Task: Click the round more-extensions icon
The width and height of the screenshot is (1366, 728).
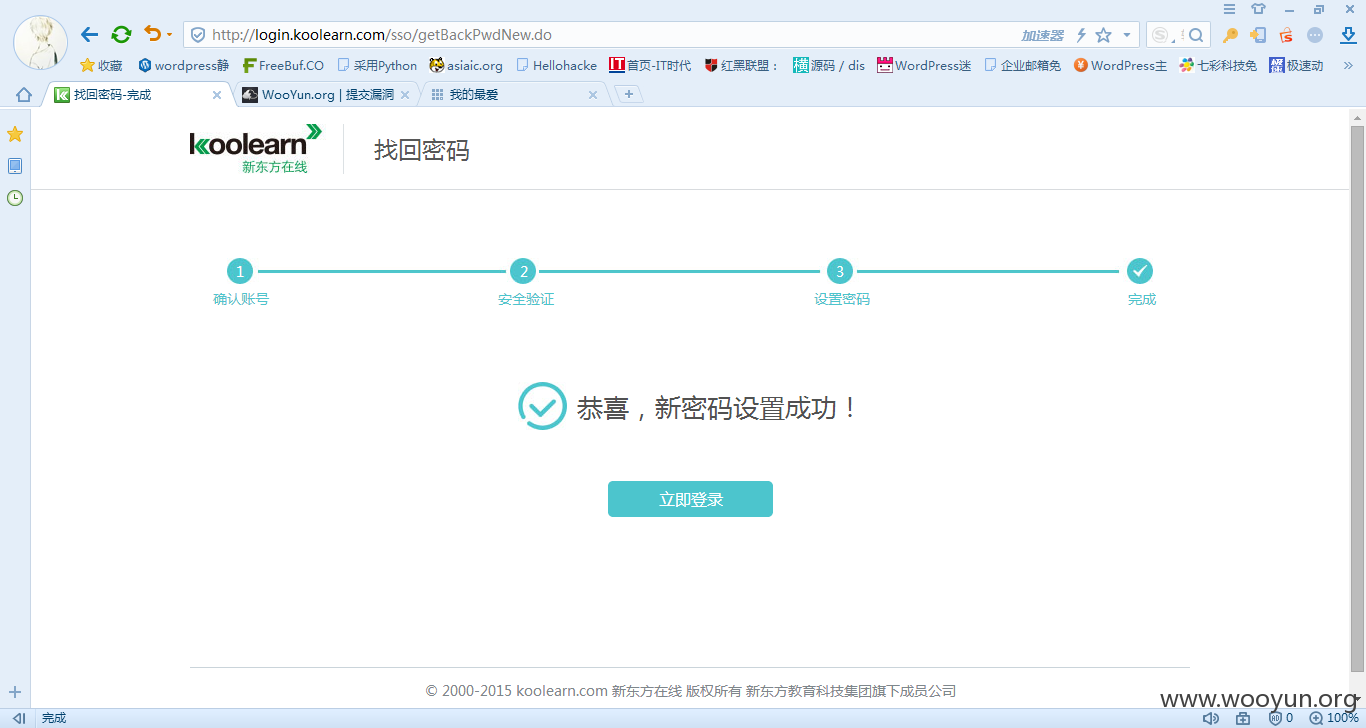Action: (1315, 35)
